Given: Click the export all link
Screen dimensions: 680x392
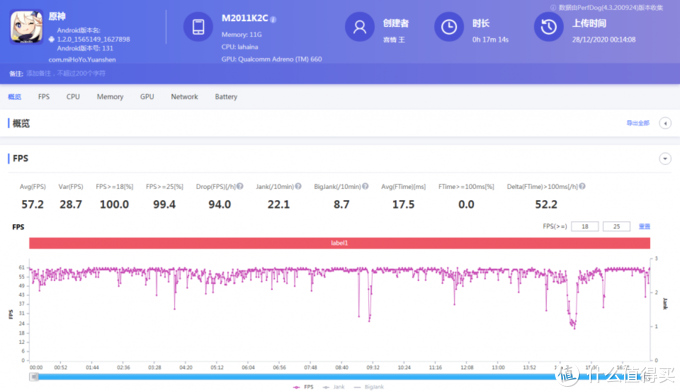Looking at the screenshot, I should 638,123.
